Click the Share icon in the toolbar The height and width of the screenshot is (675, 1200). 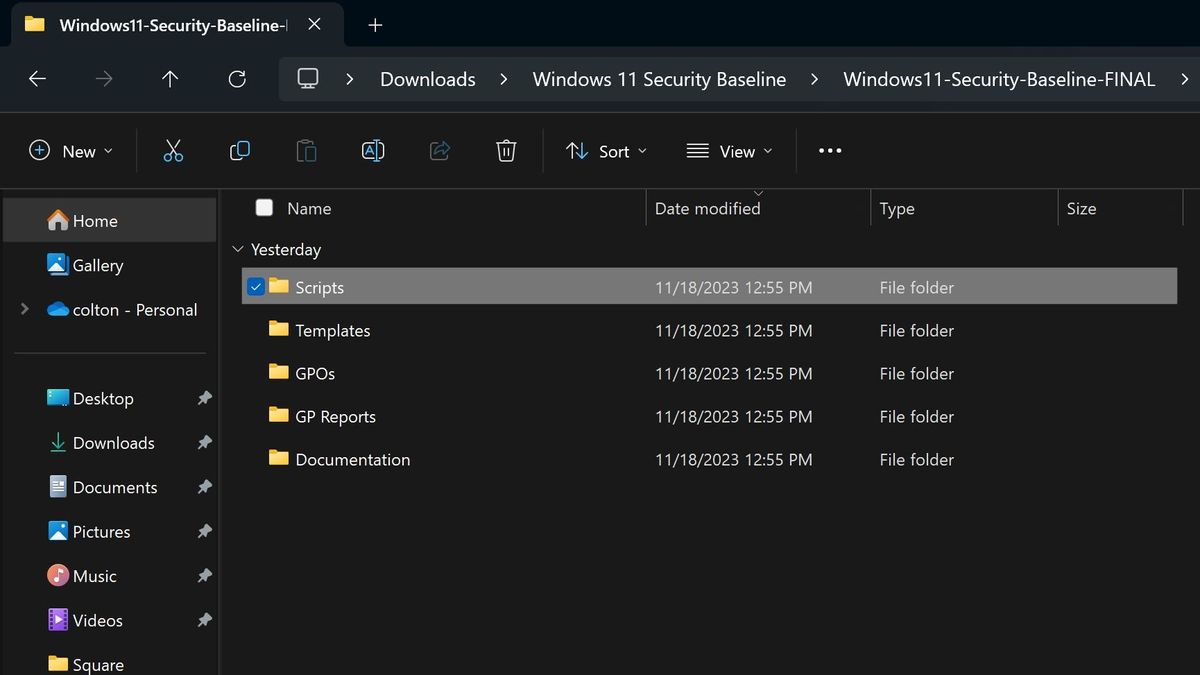[439, 151]
